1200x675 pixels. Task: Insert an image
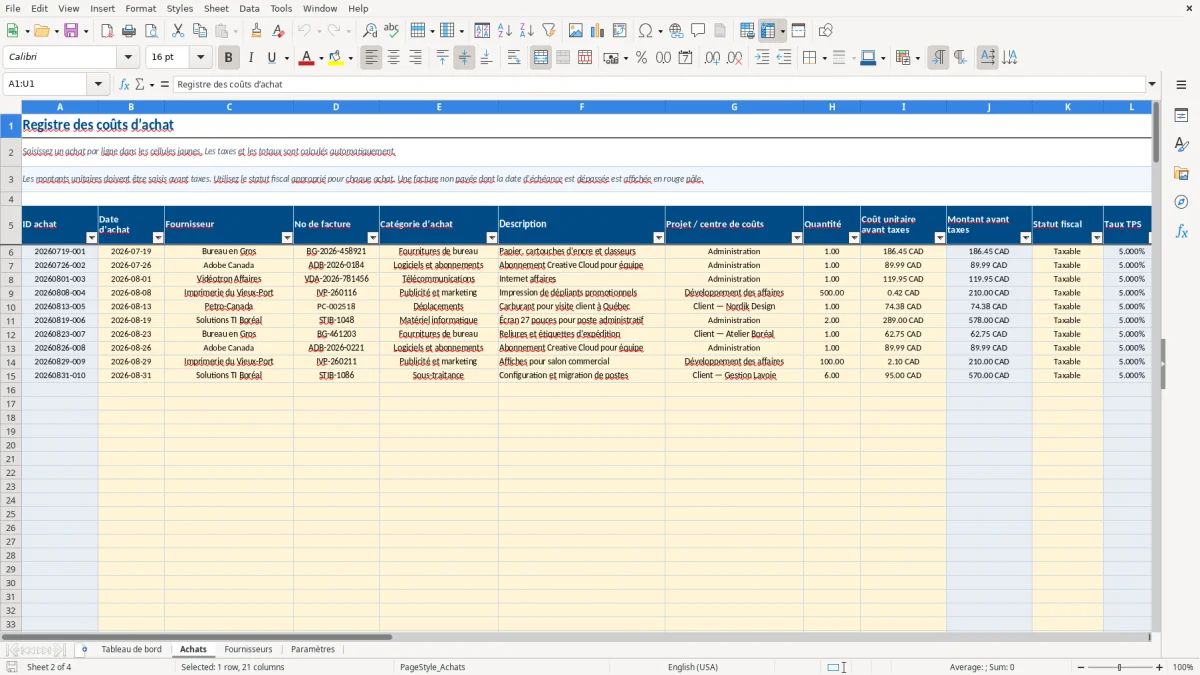click(576, 31)
